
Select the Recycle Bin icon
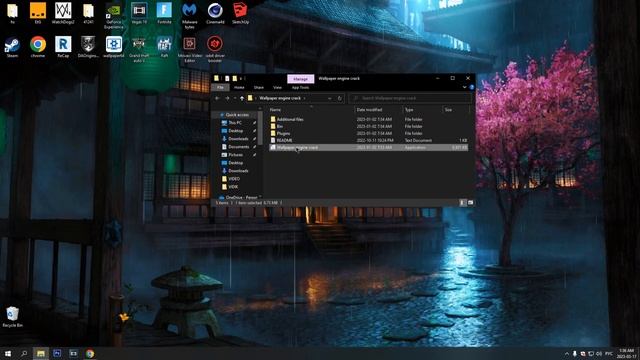pos(12,317)
